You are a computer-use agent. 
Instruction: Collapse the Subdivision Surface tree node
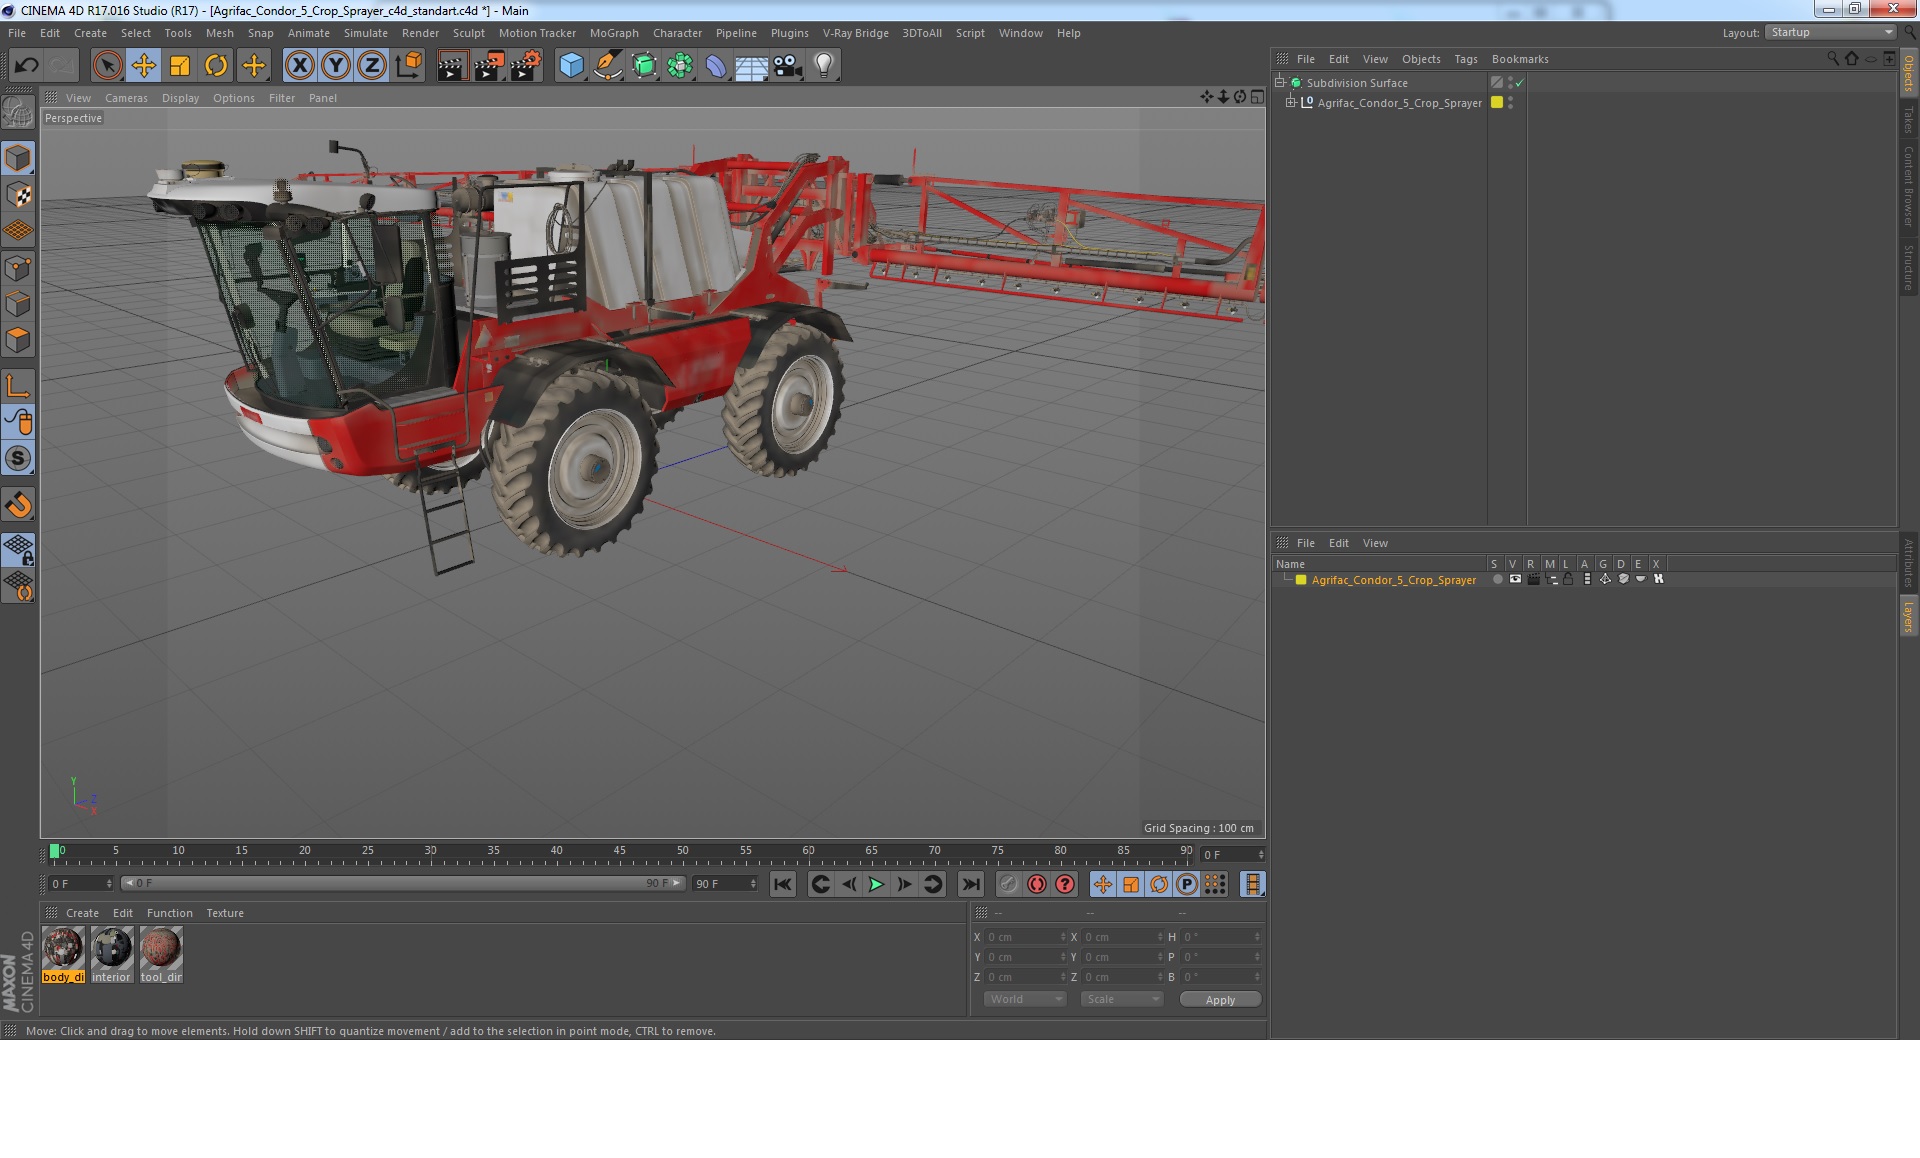point(1280,82)
